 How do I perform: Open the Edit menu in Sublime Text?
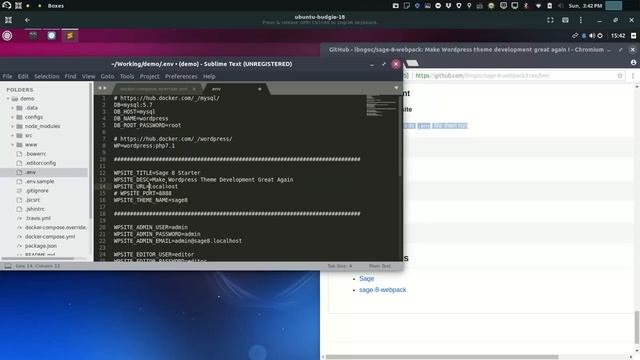(x=23, y=76)
